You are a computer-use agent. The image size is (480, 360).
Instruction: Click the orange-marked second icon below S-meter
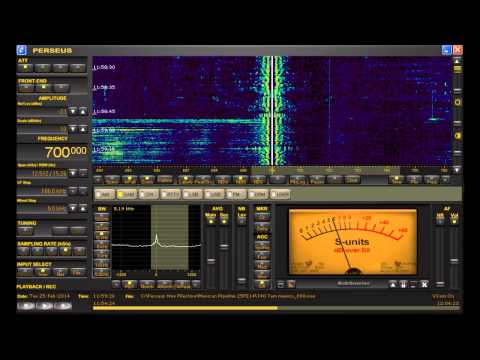point(291,284)
